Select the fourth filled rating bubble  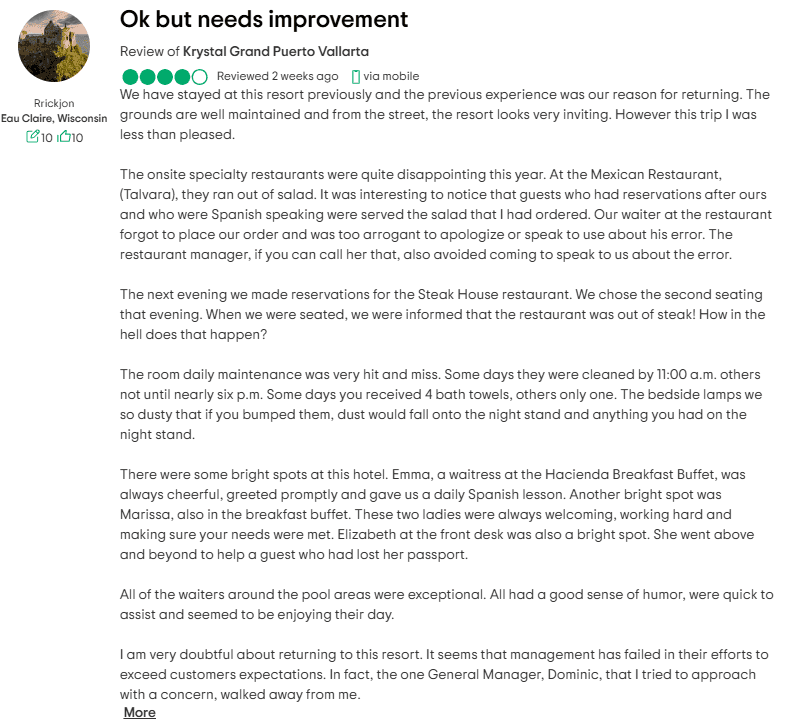tap(182, 77)
